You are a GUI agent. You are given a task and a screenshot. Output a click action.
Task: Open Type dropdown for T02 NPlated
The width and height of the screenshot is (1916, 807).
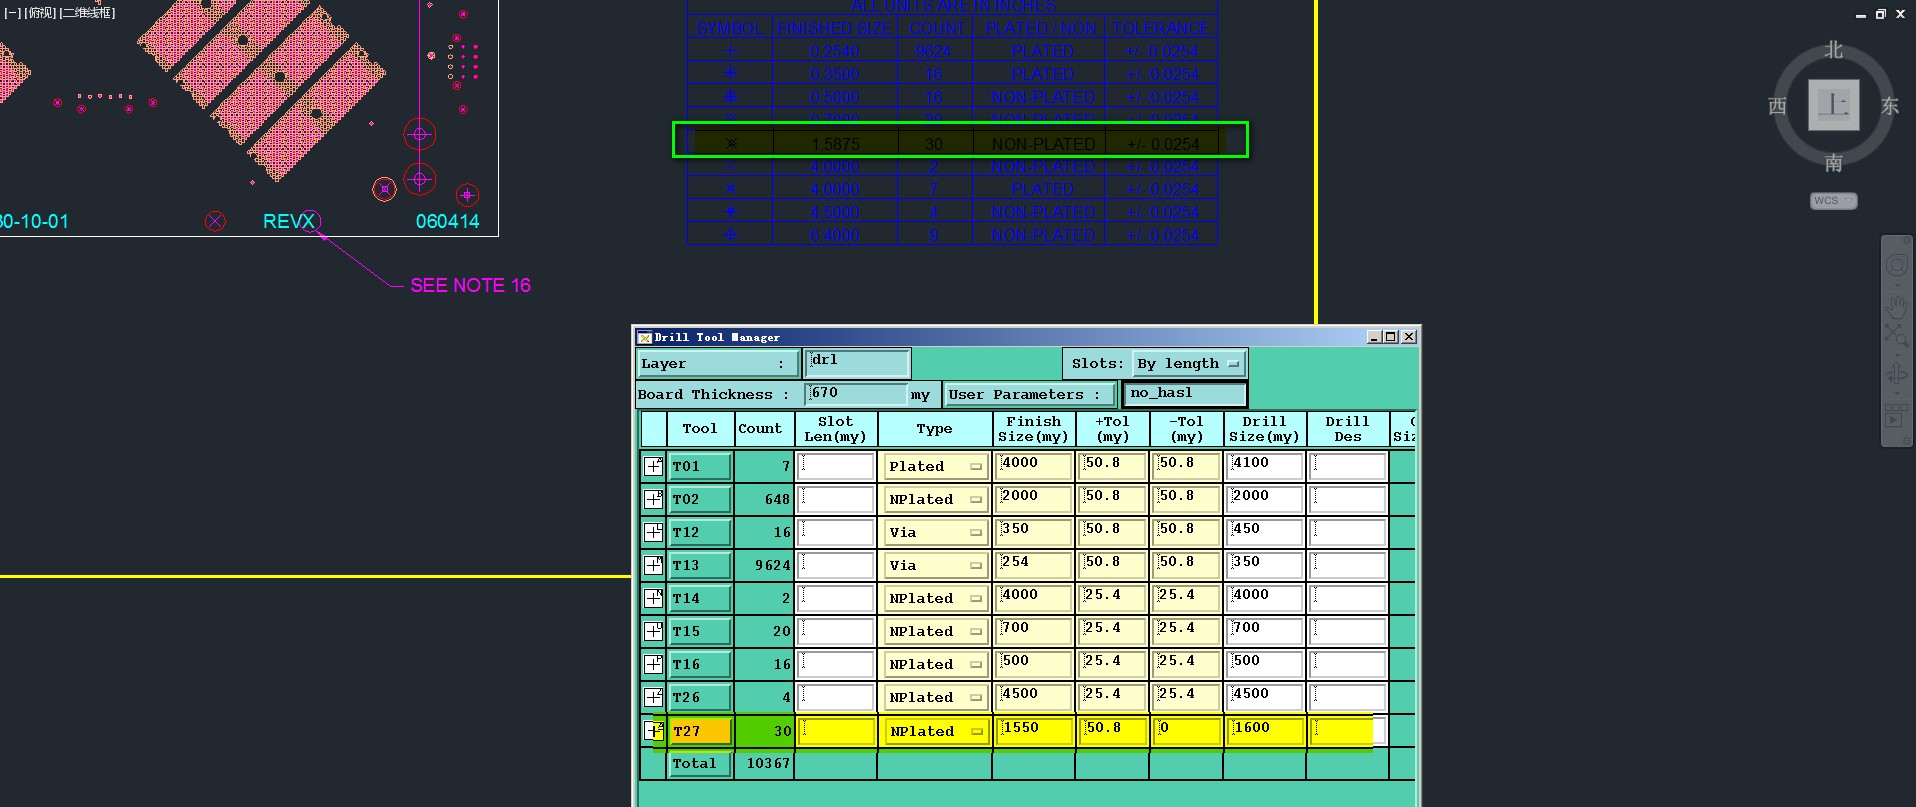click(935, 499)
